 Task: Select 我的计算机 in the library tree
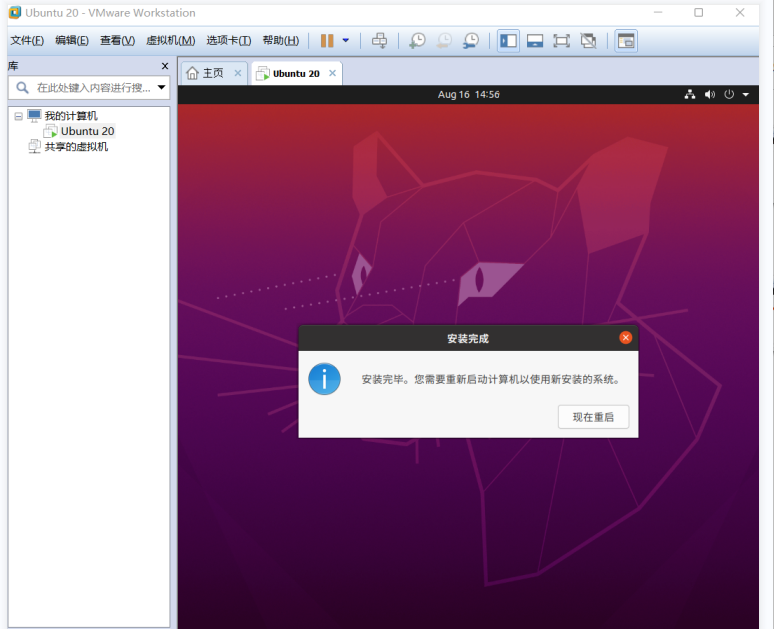pyautogui.click(x=71, y=116)
